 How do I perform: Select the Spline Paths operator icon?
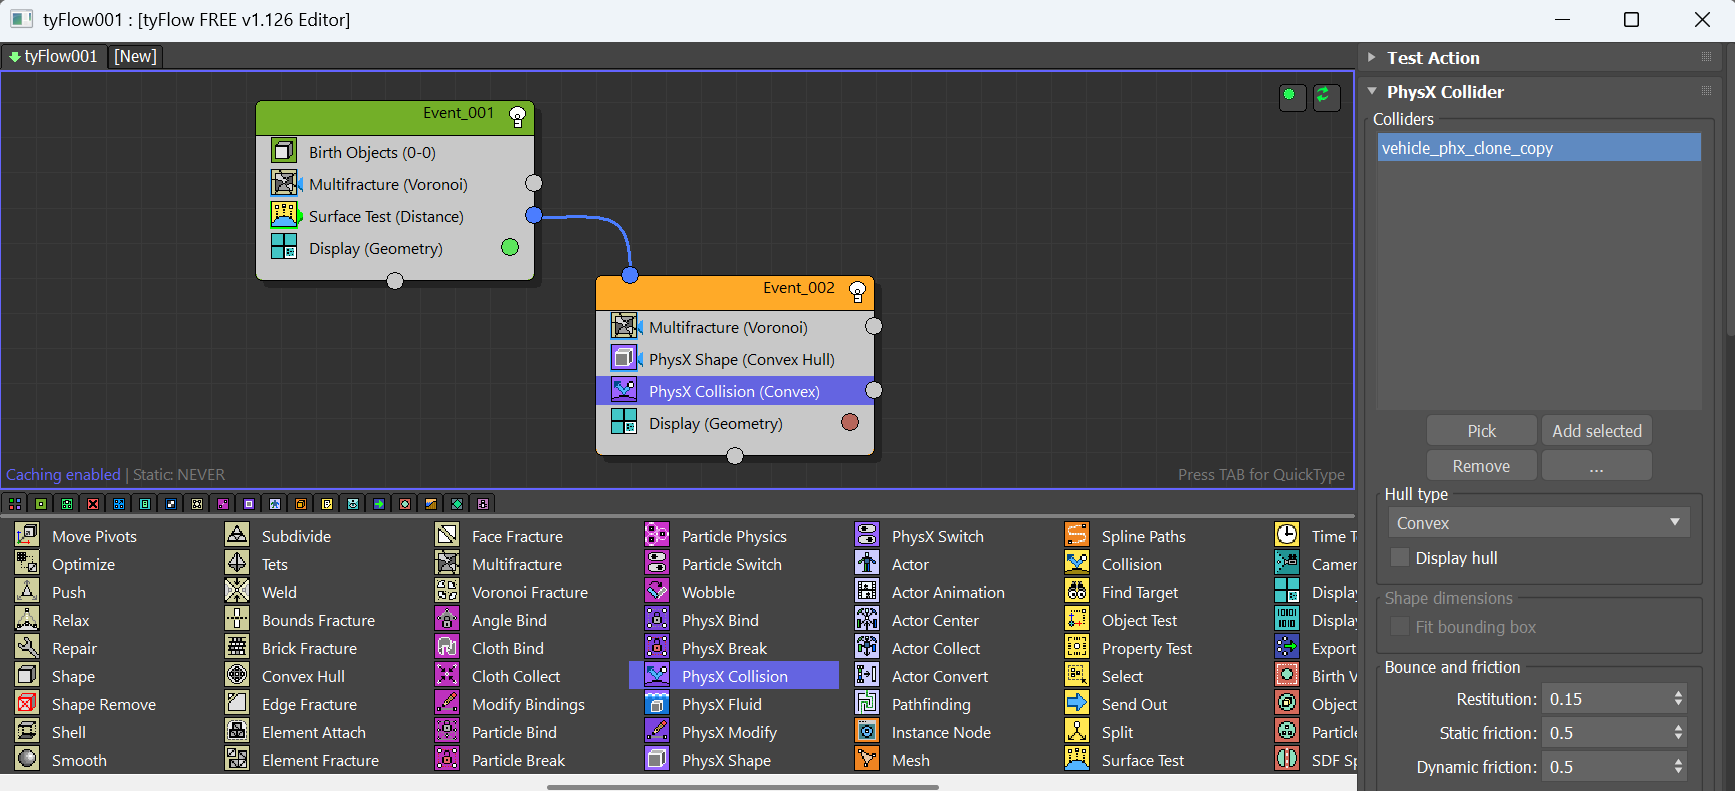tap(1077, 535)
